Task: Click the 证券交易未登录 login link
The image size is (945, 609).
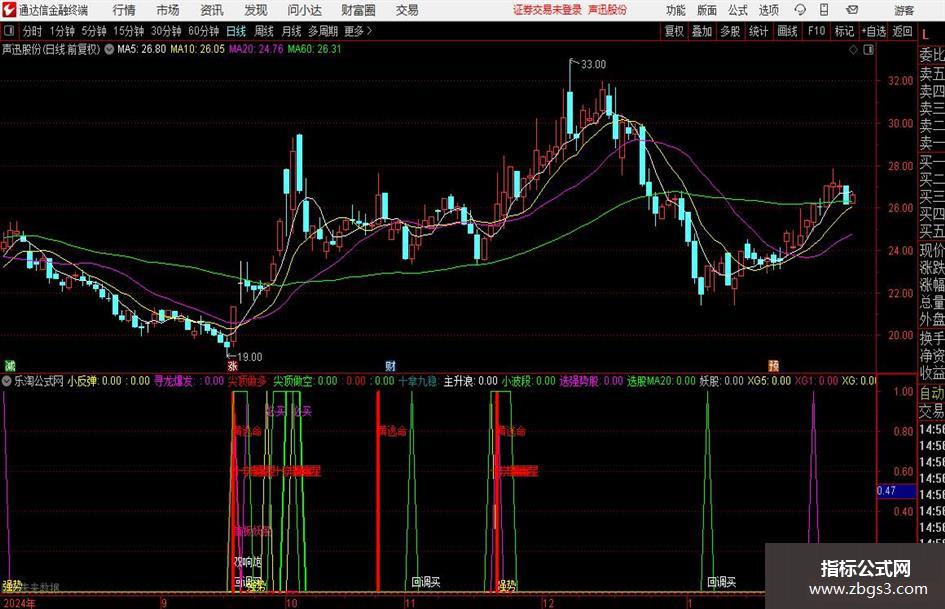Action: tap(547, 10)
